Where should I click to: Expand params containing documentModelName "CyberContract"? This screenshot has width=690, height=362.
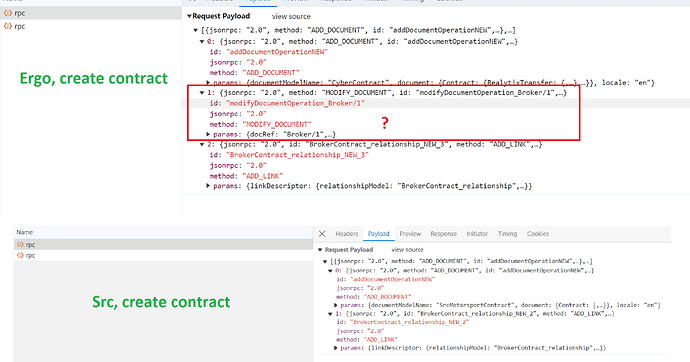click(208, 83)
